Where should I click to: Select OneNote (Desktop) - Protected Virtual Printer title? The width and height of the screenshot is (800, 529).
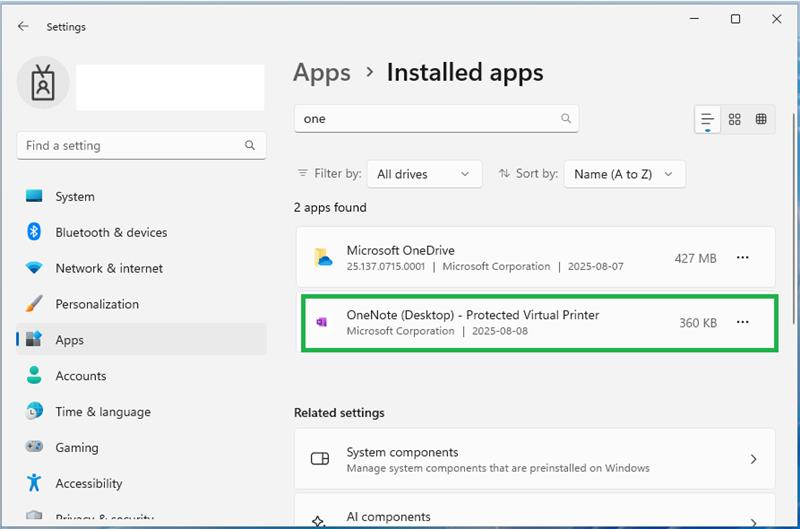(x=472, y=315)
